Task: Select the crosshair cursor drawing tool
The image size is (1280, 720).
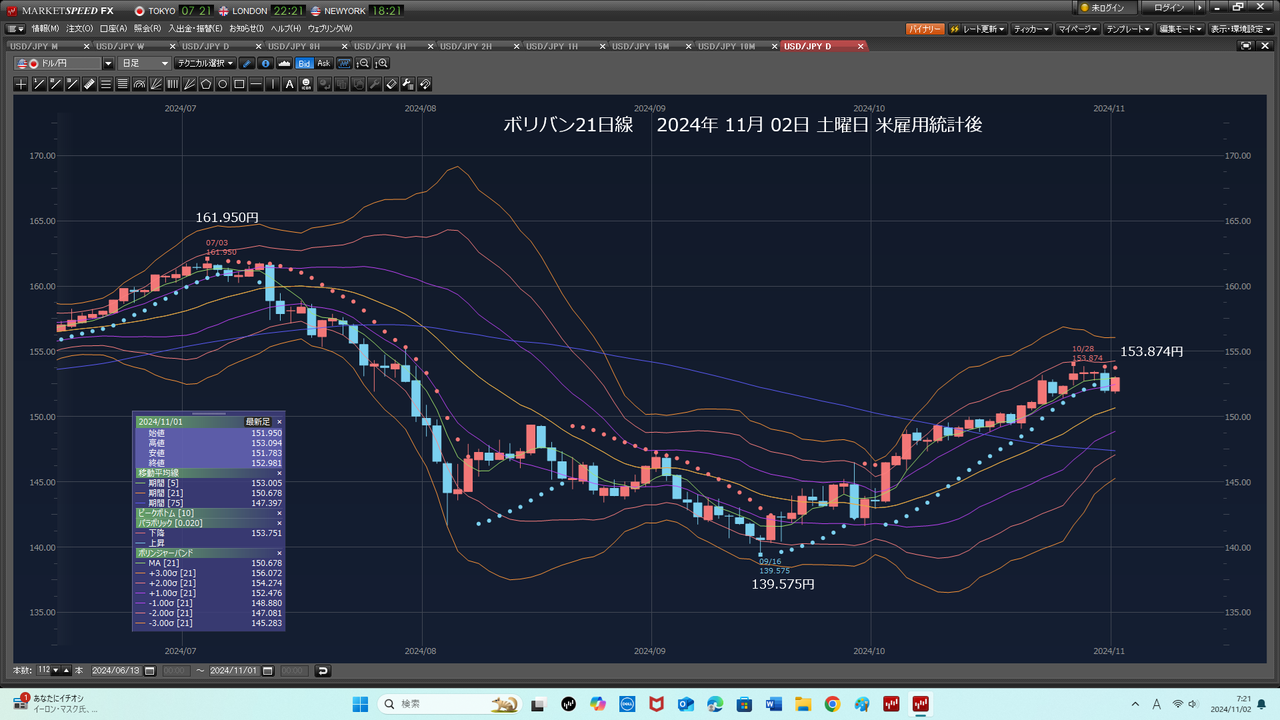Action: (x=21, y=84)
